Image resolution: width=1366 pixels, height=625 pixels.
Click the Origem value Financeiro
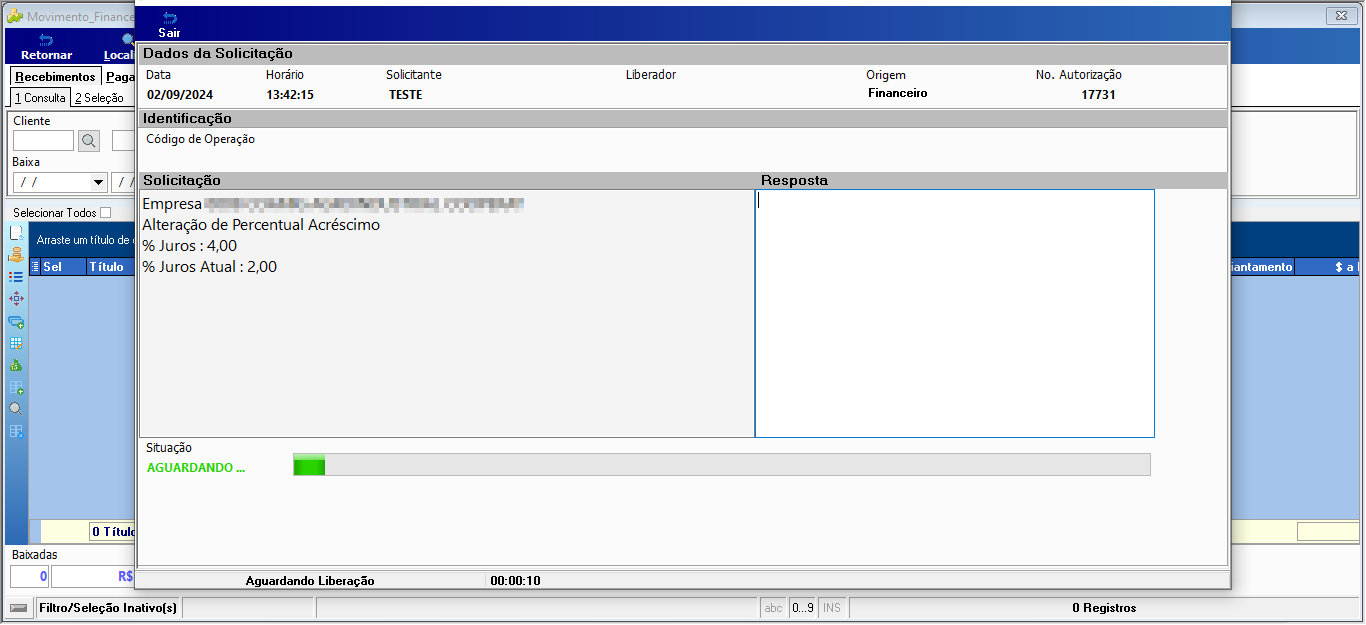[x=898, y=93]
